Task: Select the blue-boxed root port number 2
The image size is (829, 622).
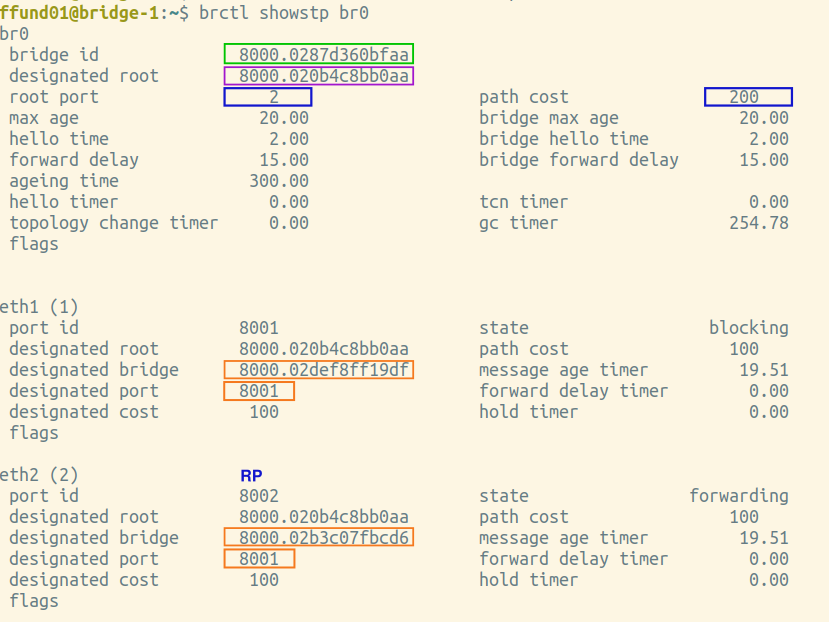Action: [x=268, y=97]
